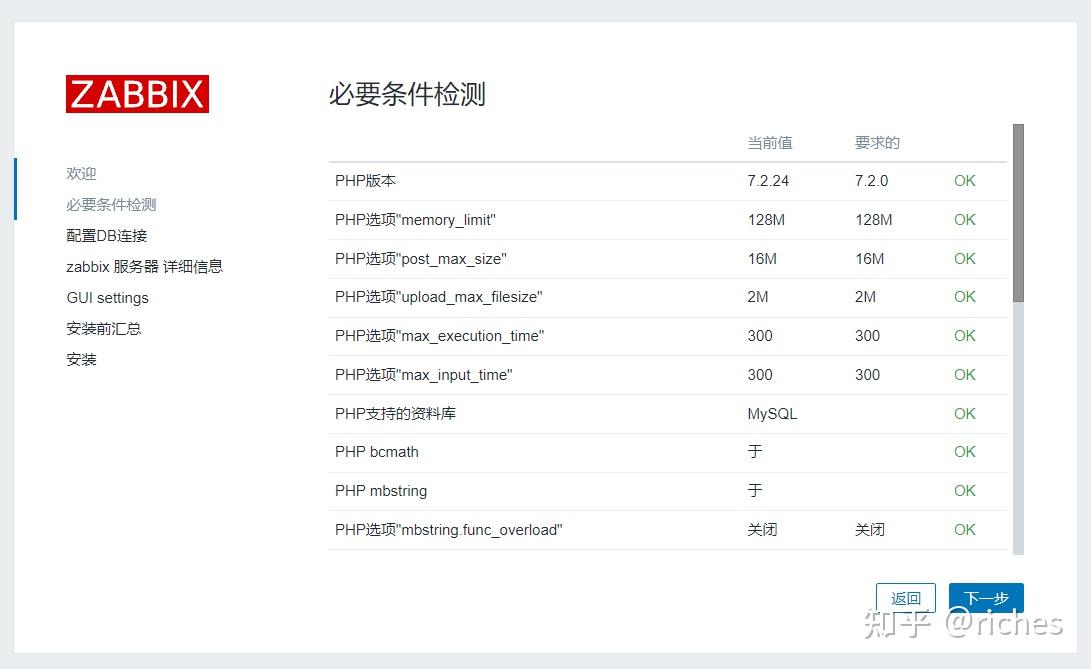Screen dimensions: 1091x669
Task: Click the ZABBIX logo
Action: [x=137, y=94]
